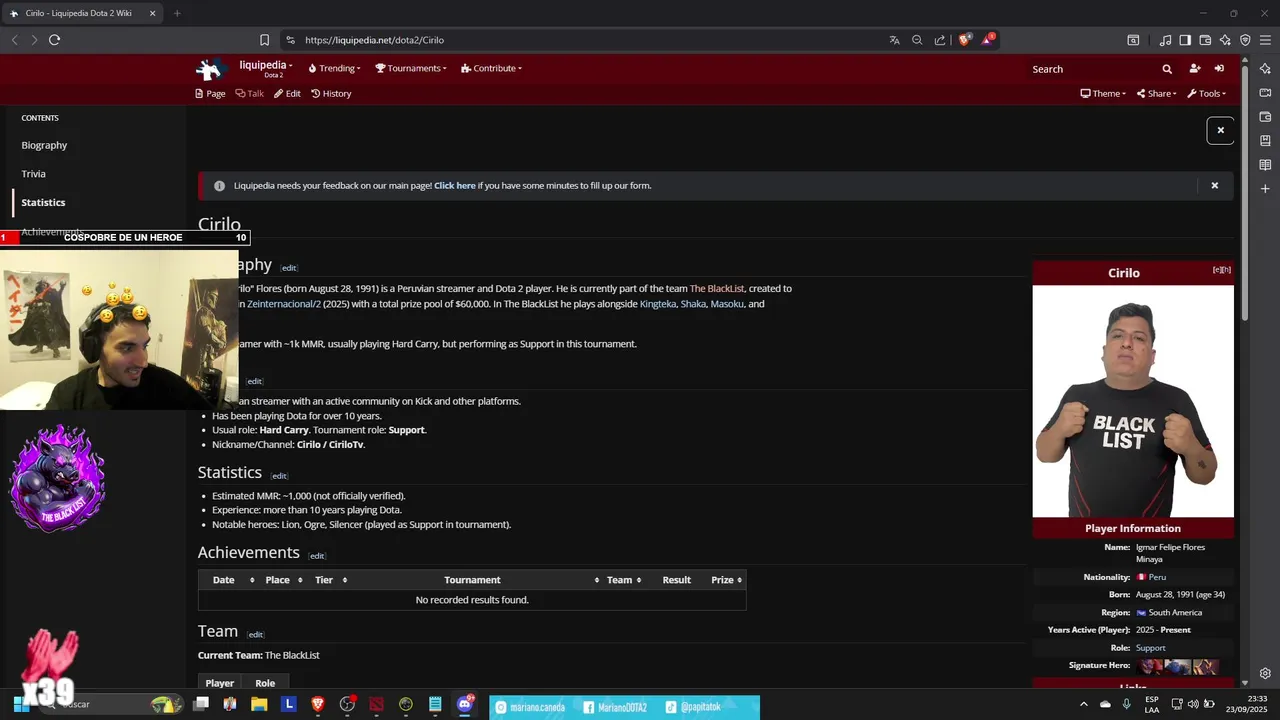
Task: Click third signature hero icon
Action: coord(1204,666)
